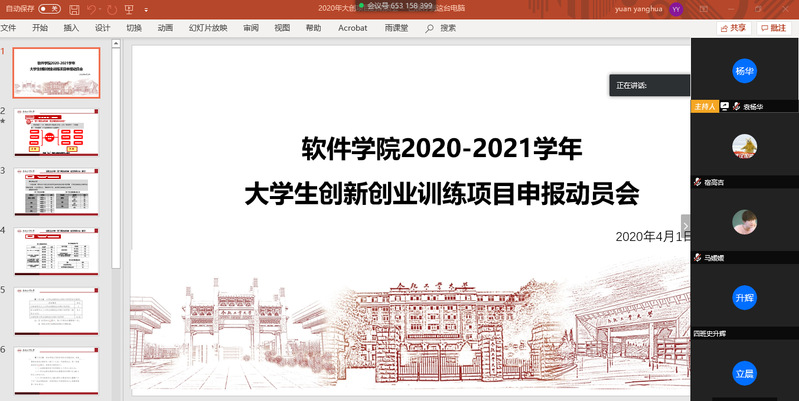Collapse the participant panel with edge arrow
Image resolution: width=799 pixels, height=401 pixels.
tap(685, 224)
